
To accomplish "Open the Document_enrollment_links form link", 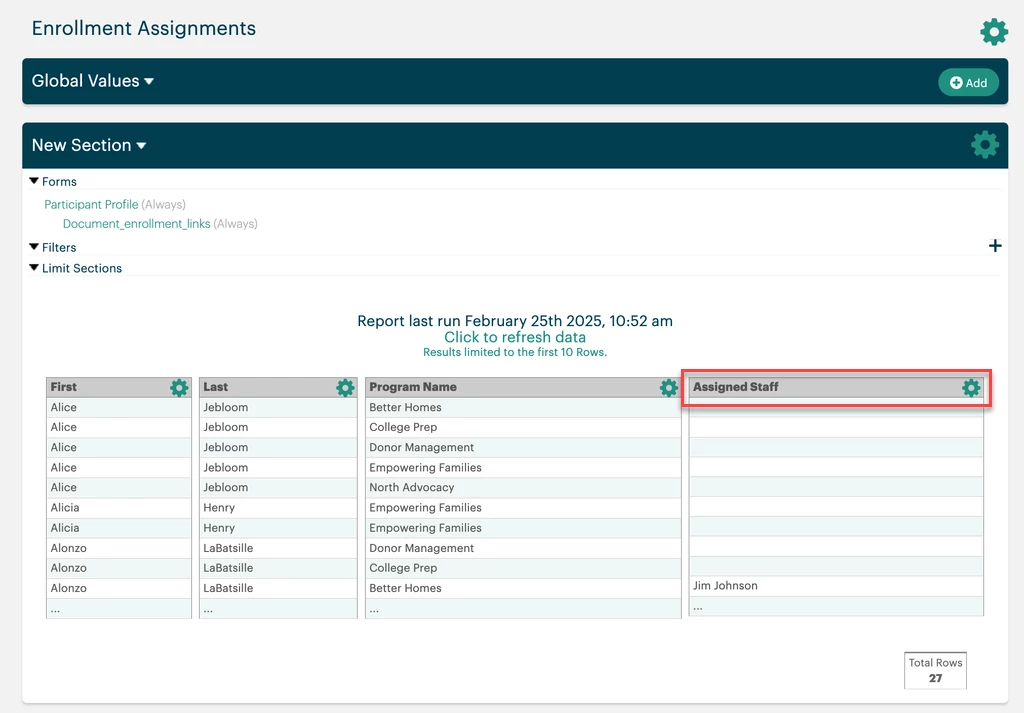I will click(136, 224).
